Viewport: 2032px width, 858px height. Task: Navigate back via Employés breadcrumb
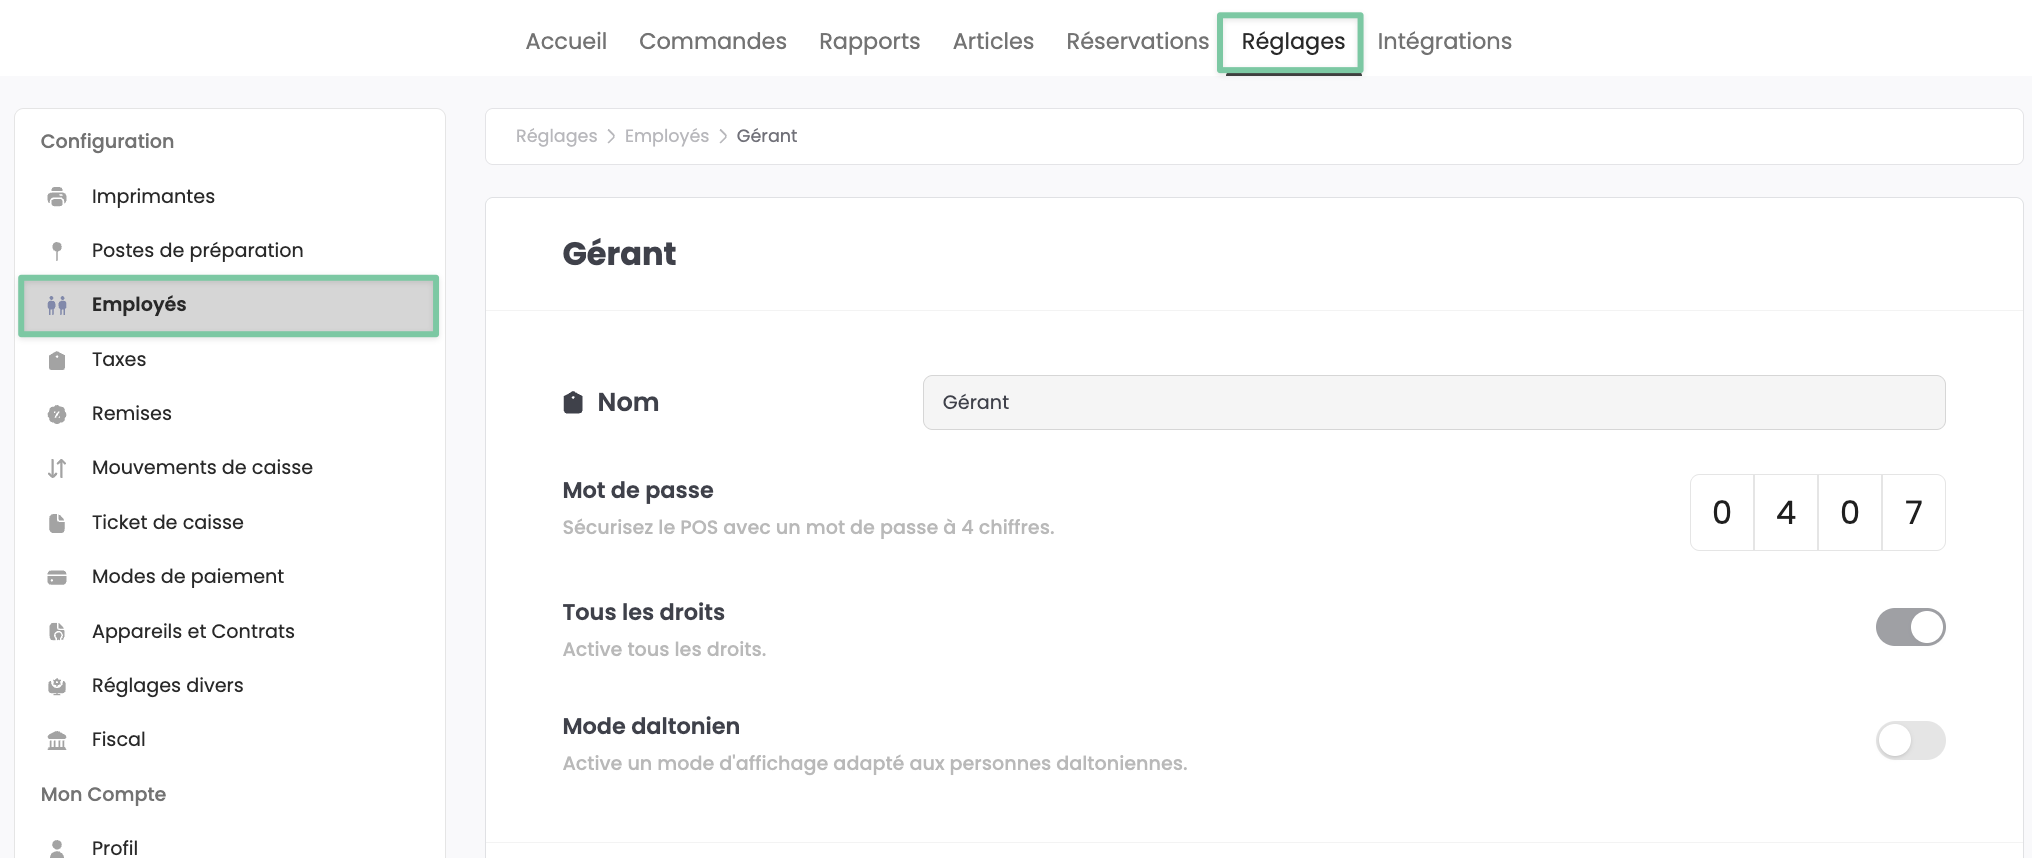point(666,136)
